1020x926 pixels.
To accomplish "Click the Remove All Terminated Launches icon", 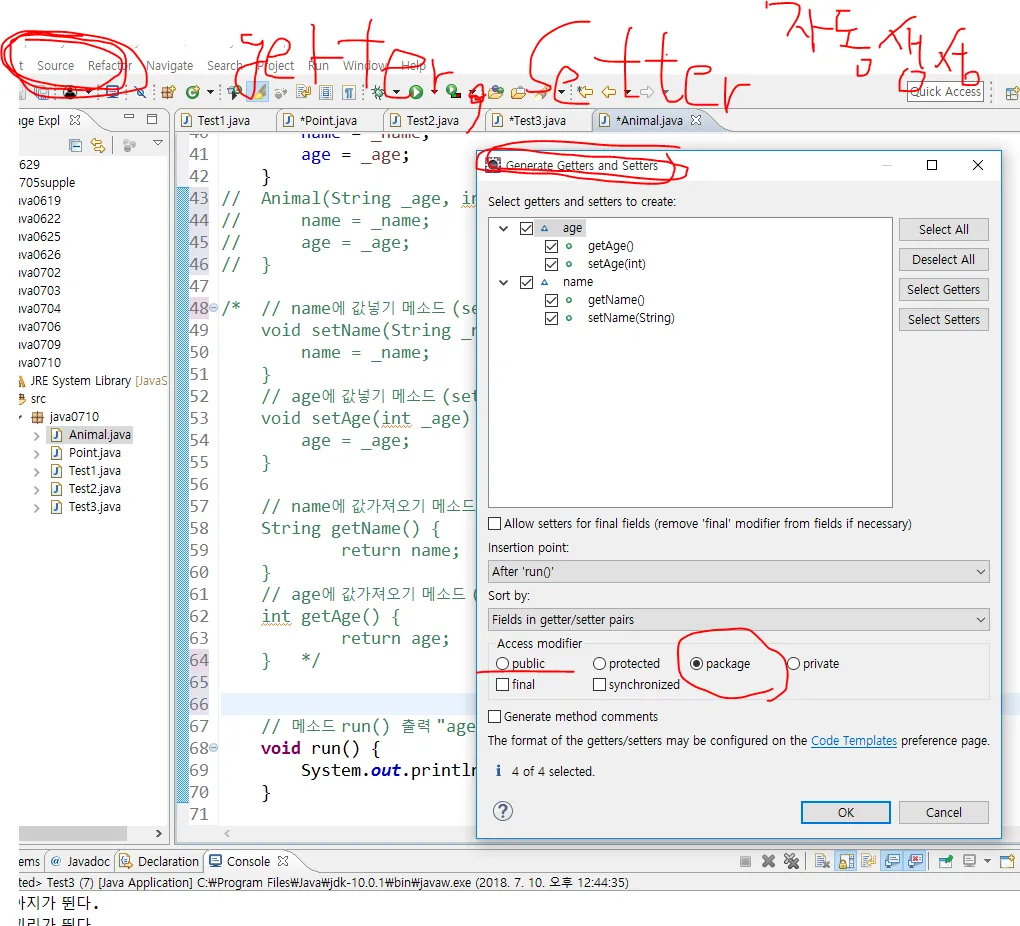I will tap(791, 862).
